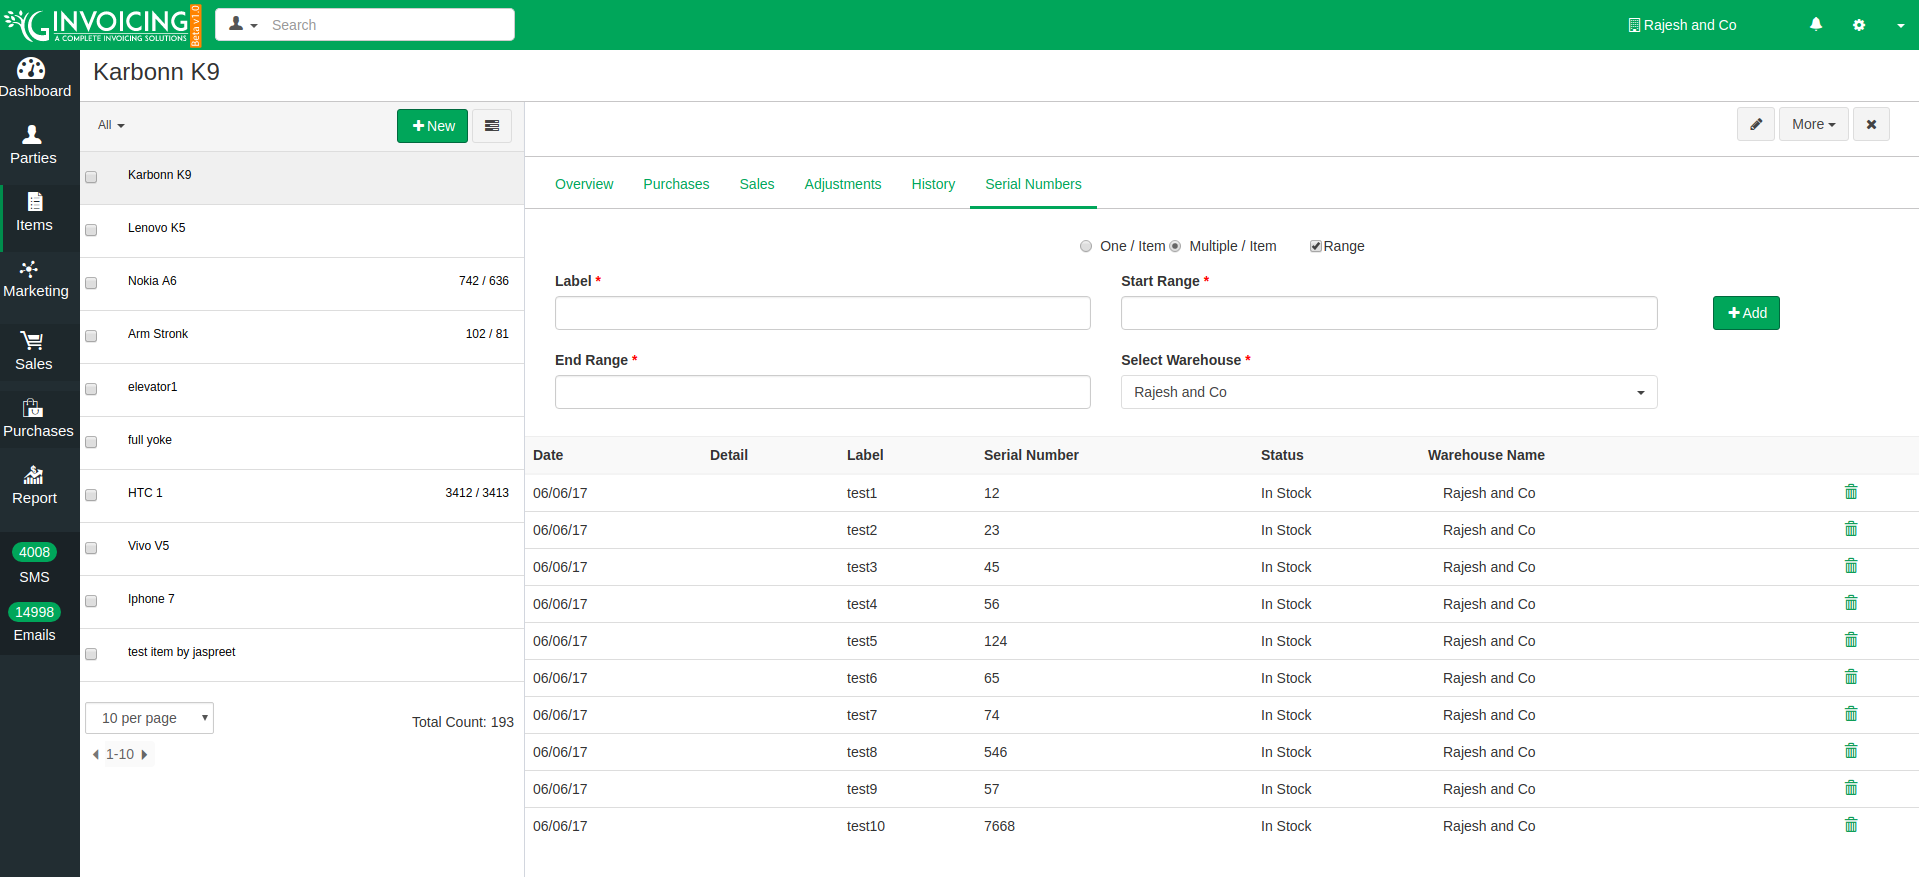Focus the Start Range input field
This screenshot has width=1919, height=877.
(x=1389, y=313)
